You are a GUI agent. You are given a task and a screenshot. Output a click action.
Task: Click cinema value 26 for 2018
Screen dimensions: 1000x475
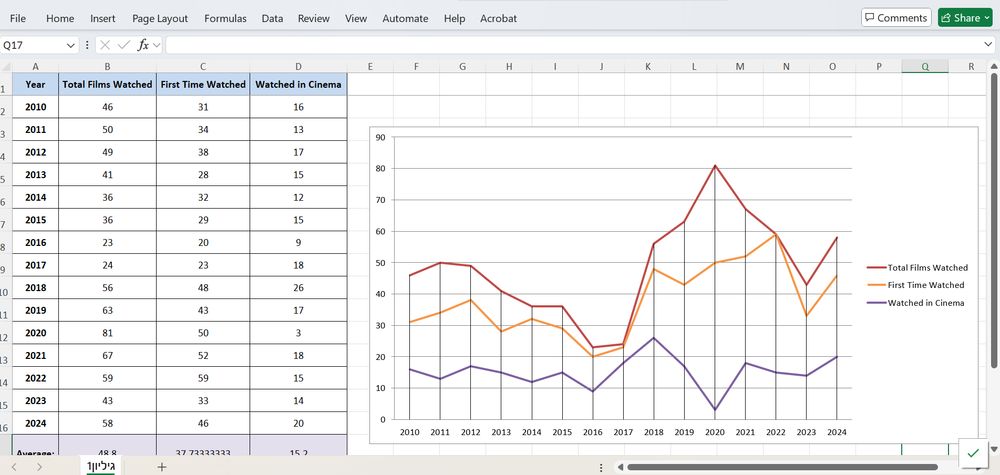coord(298,288)
